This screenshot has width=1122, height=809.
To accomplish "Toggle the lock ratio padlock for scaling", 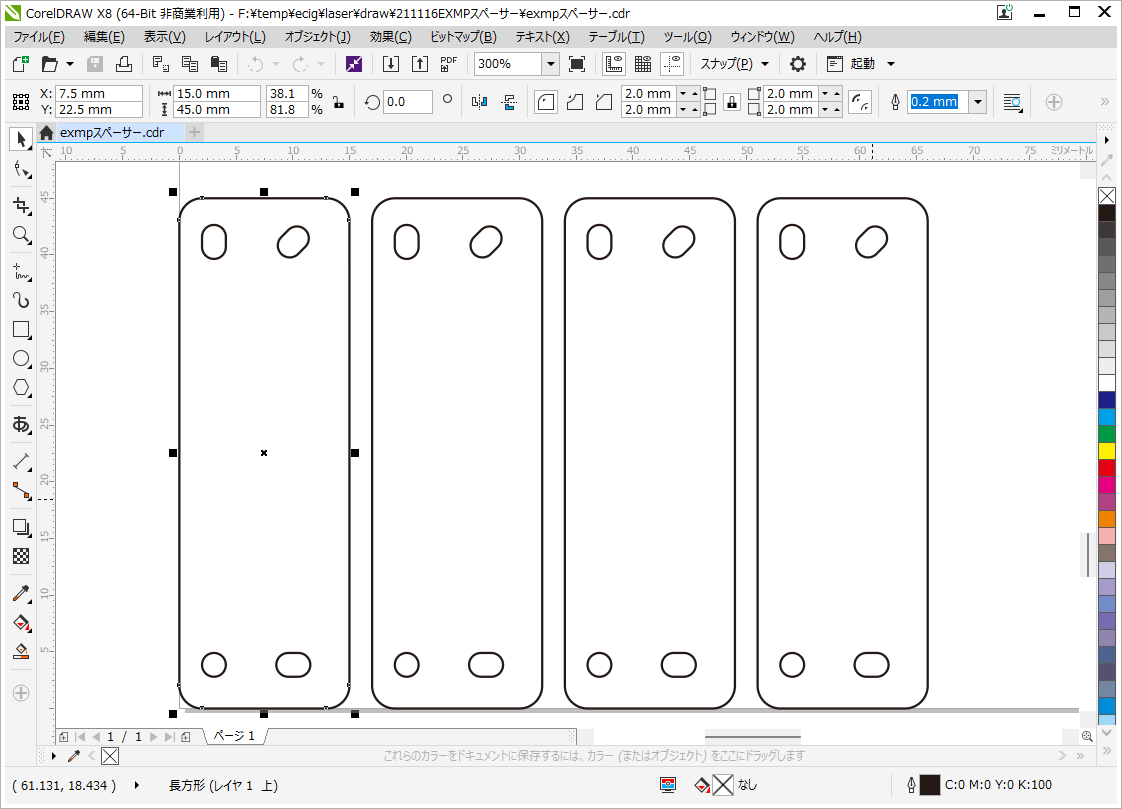I will tap(338, 102).
